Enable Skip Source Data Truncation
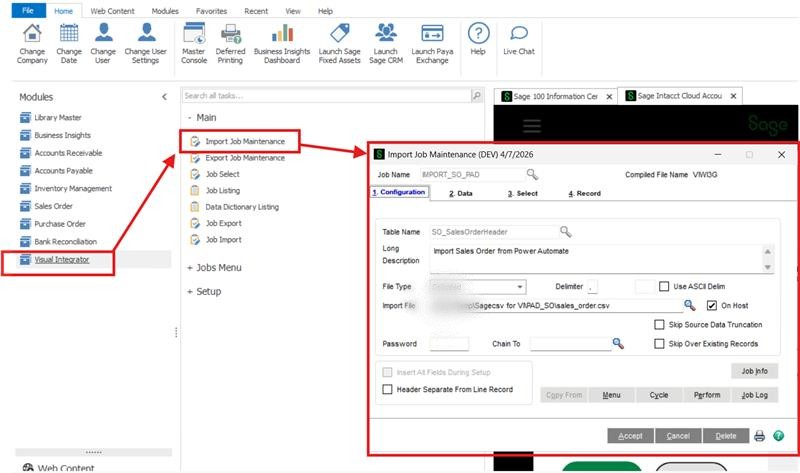800x473 pixels. (x=659, y=325)
